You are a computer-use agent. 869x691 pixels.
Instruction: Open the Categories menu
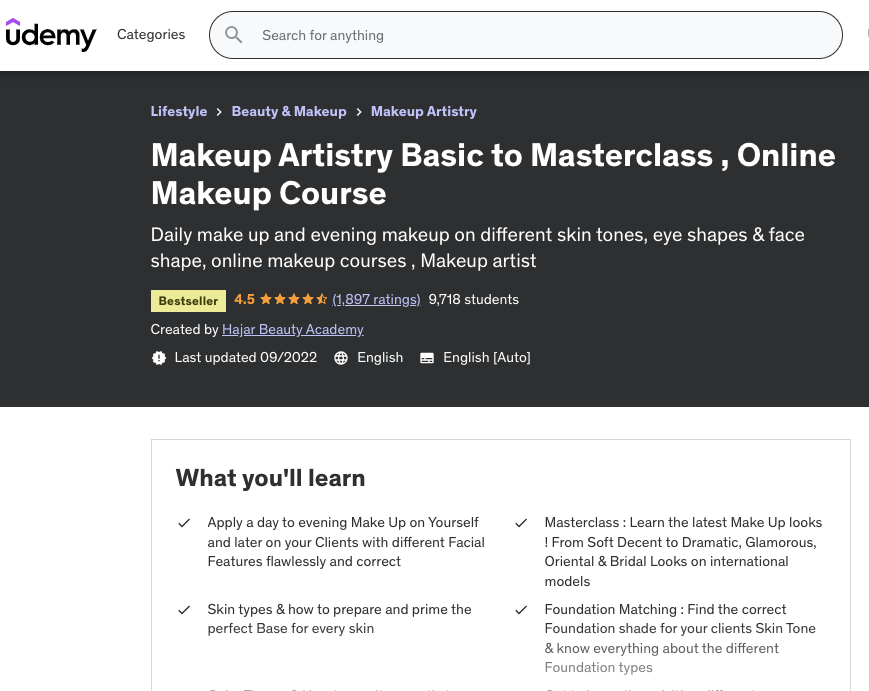click(x=151, y=35)
